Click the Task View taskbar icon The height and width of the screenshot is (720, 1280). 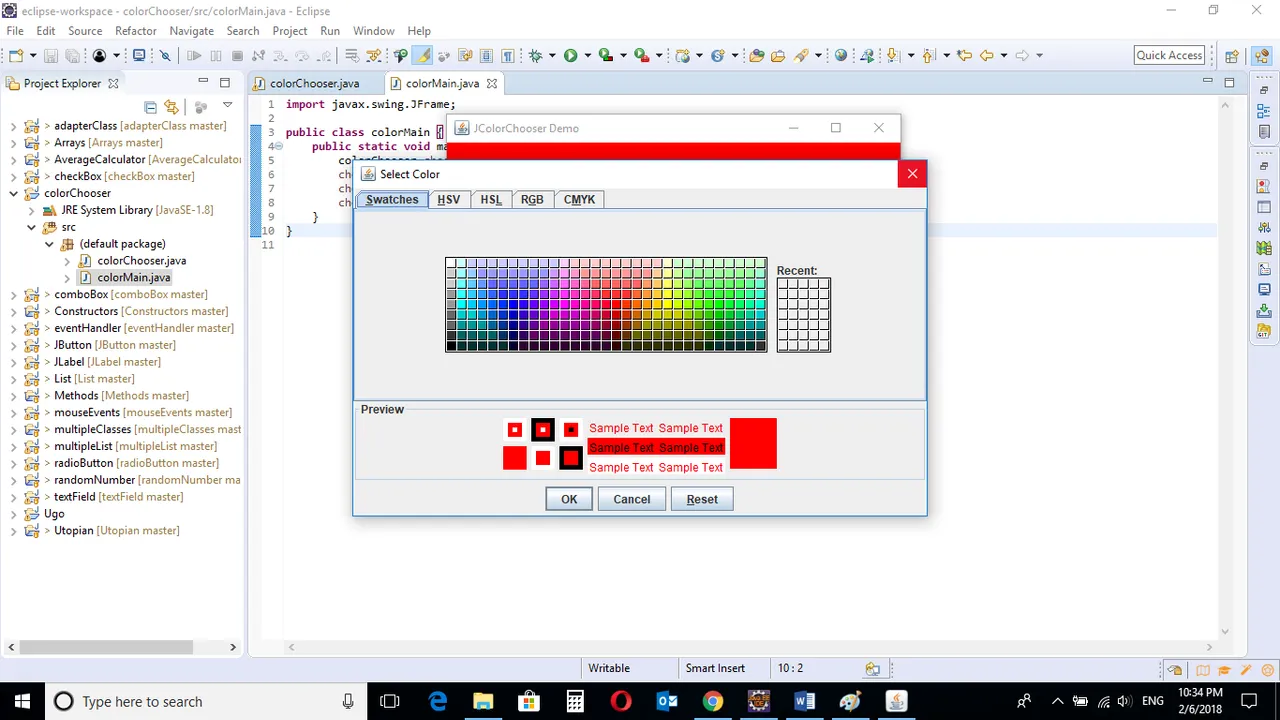390,701
